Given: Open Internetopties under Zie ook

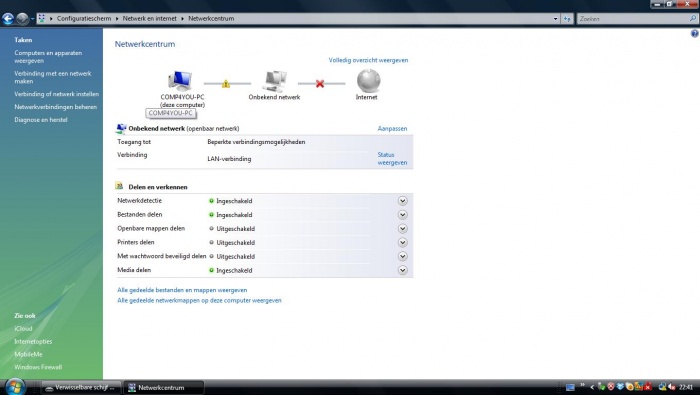Looking at the screenshot, I should click(x=33, y=341).
